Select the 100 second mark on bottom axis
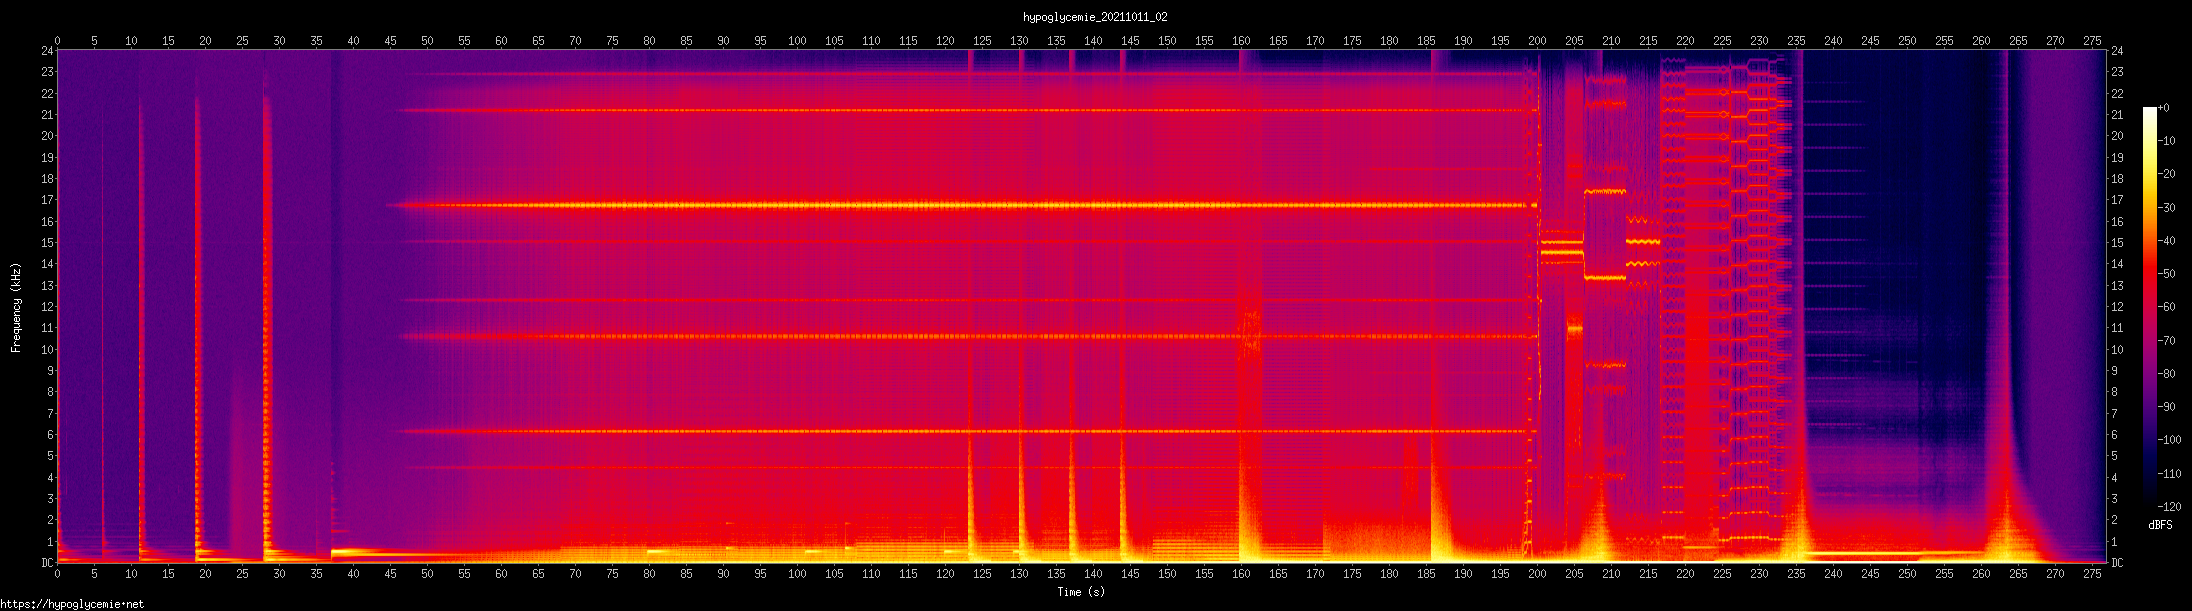This screenshot has width=2192, height=611. pos(797,574)
